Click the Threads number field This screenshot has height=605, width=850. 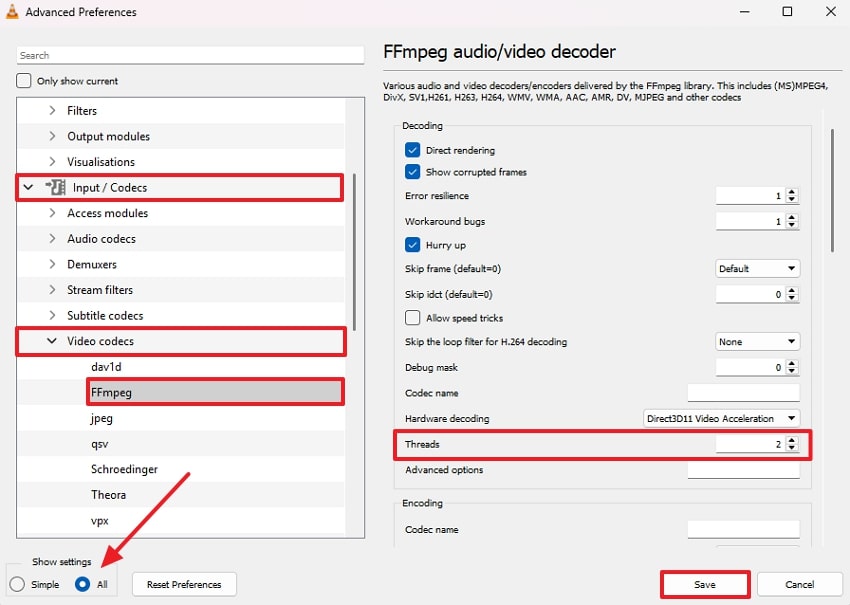pos(750,444)
